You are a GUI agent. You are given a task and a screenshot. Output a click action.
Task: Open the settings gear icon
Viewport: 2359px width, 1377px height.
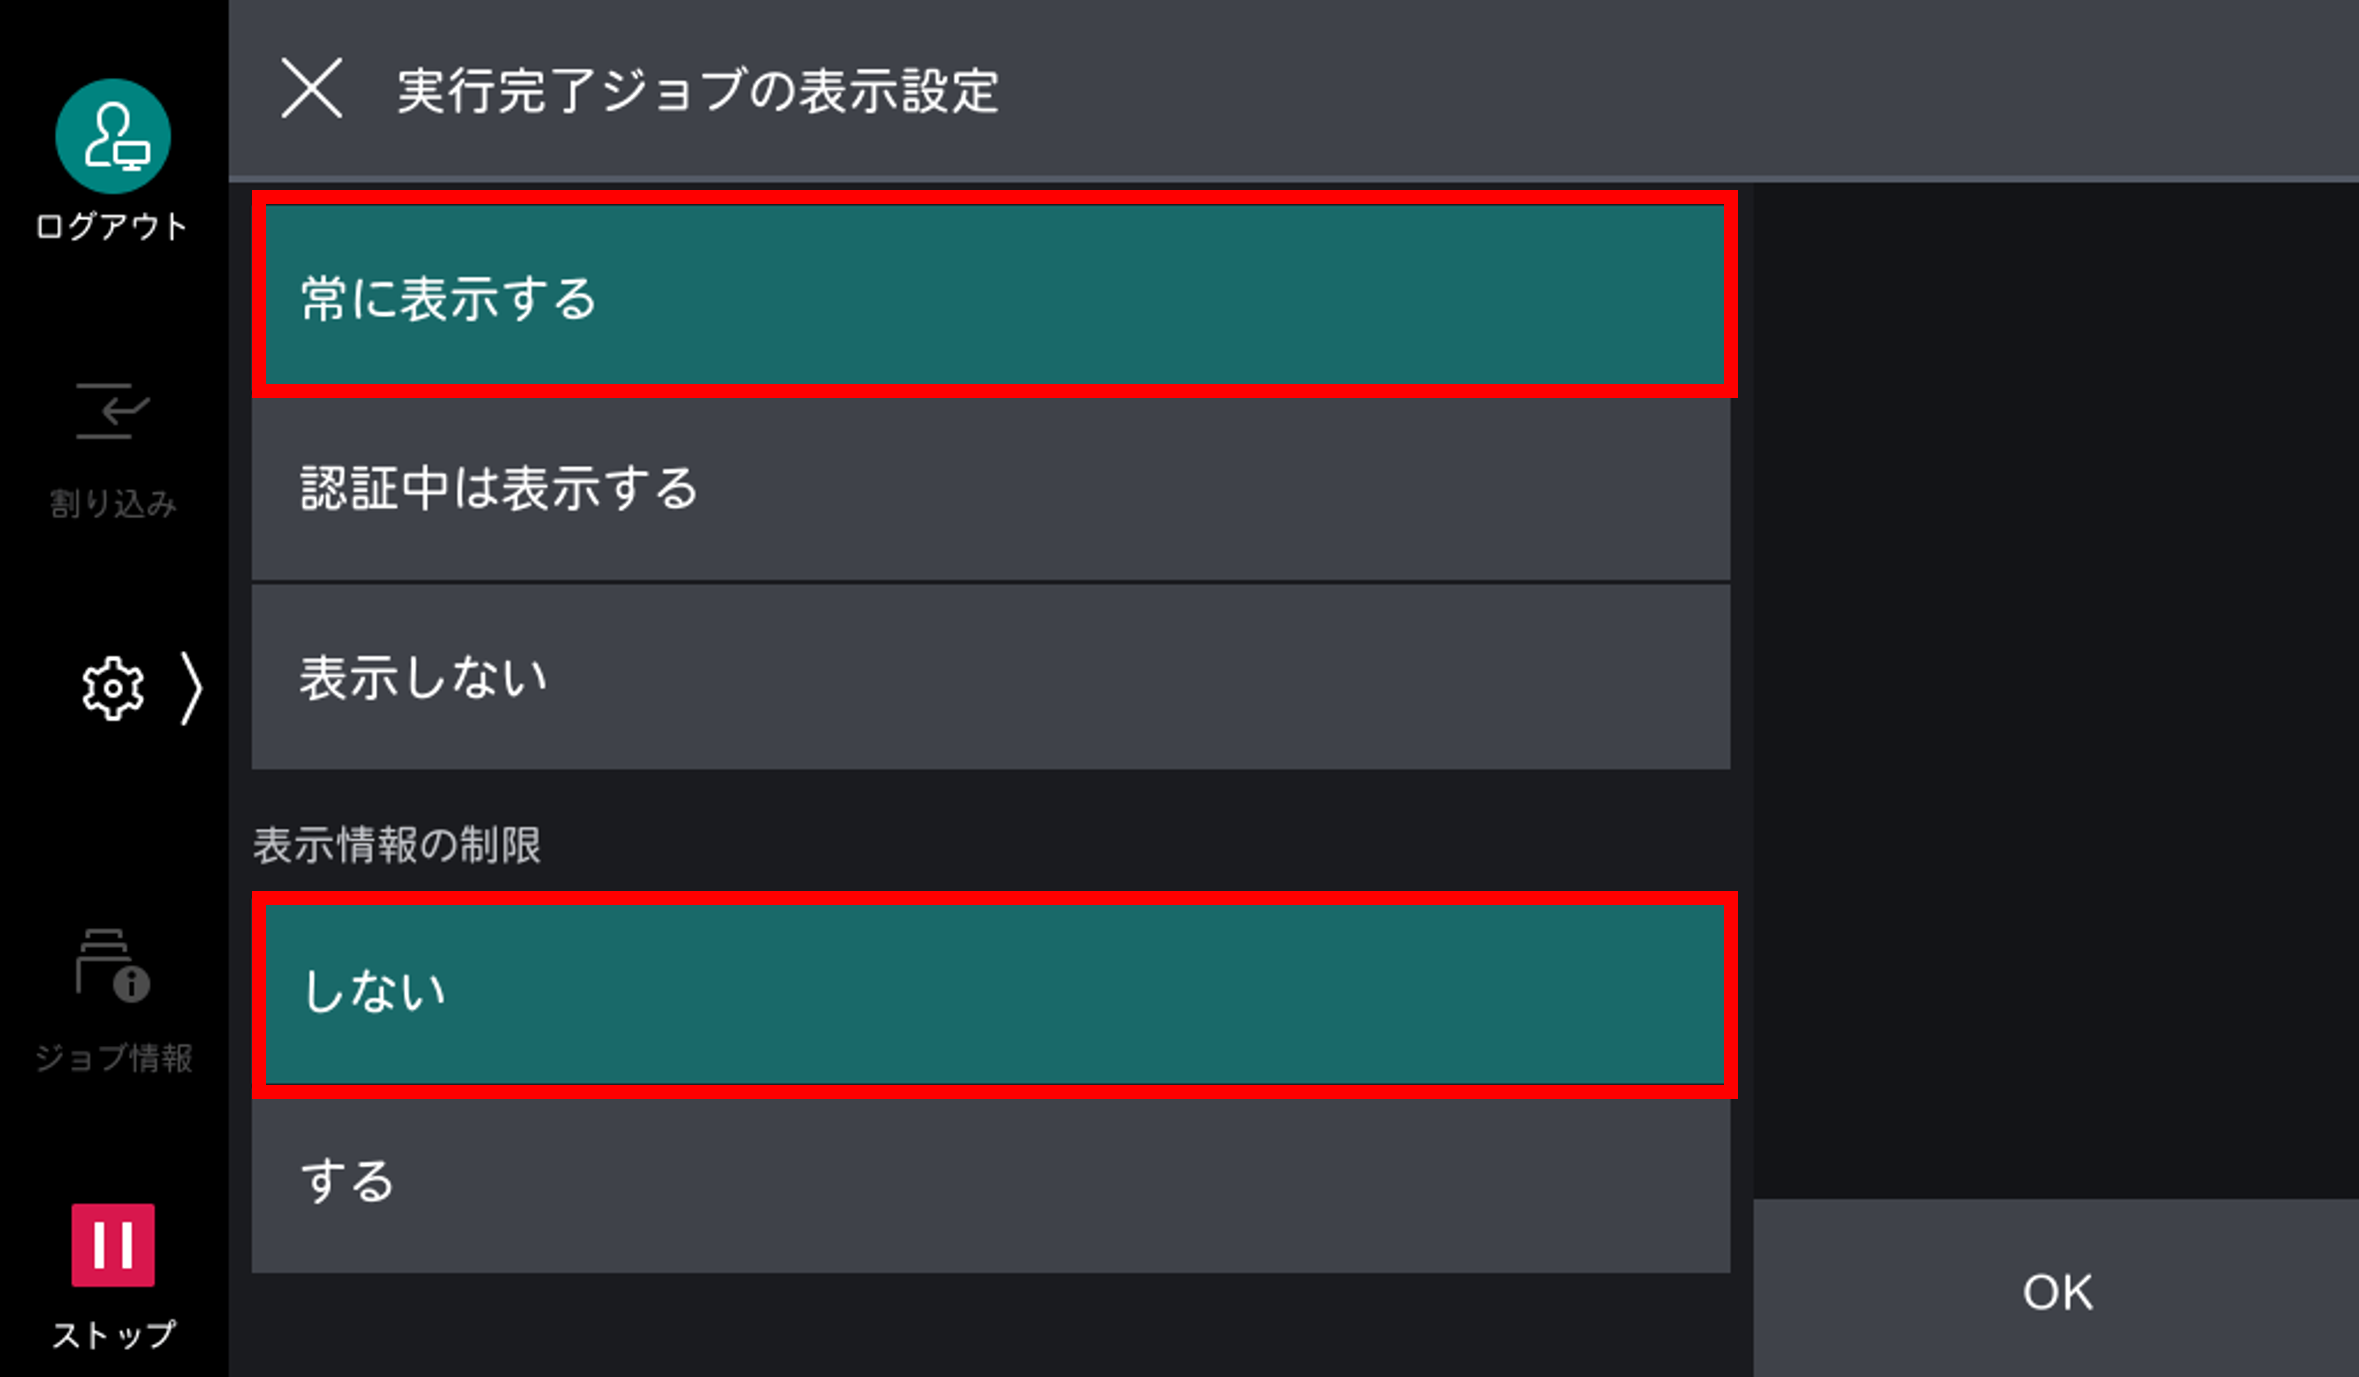(x=113, y=687)
